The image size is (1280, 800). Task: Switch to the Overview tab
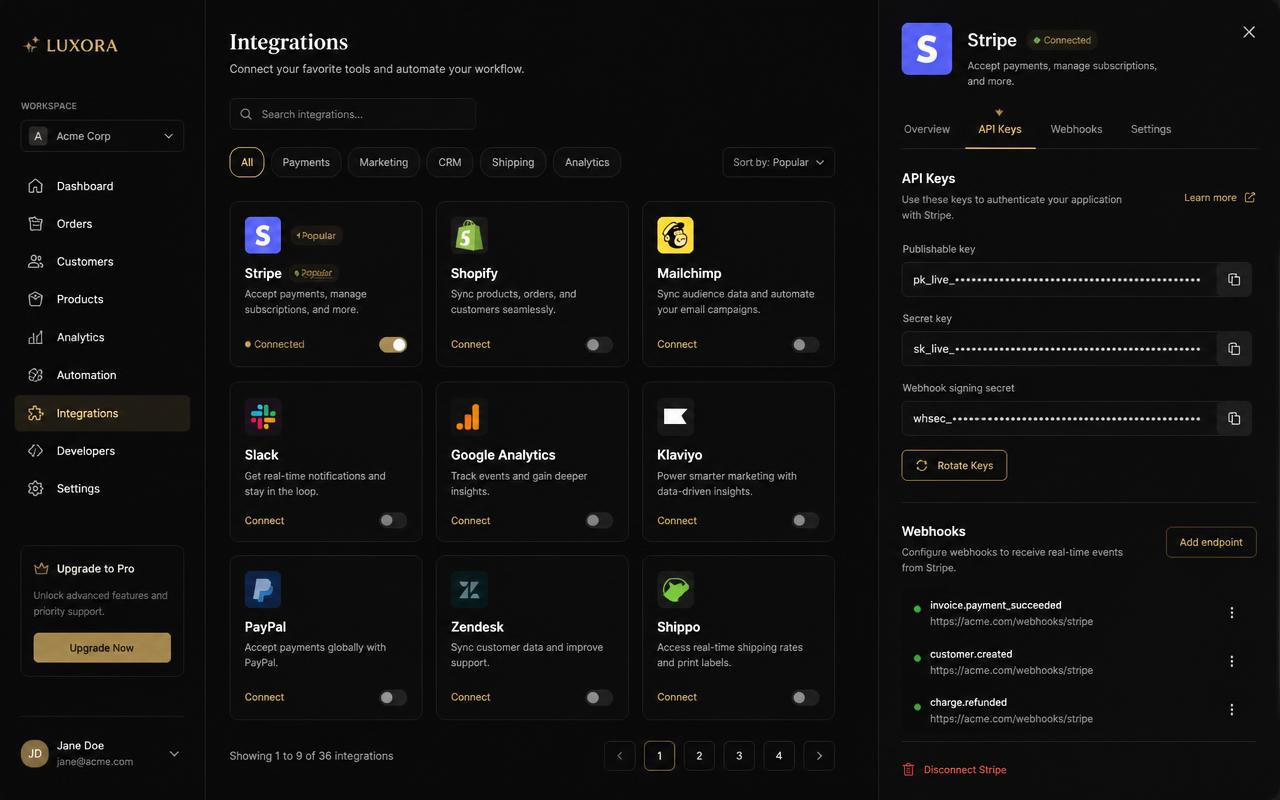point(927,129)
